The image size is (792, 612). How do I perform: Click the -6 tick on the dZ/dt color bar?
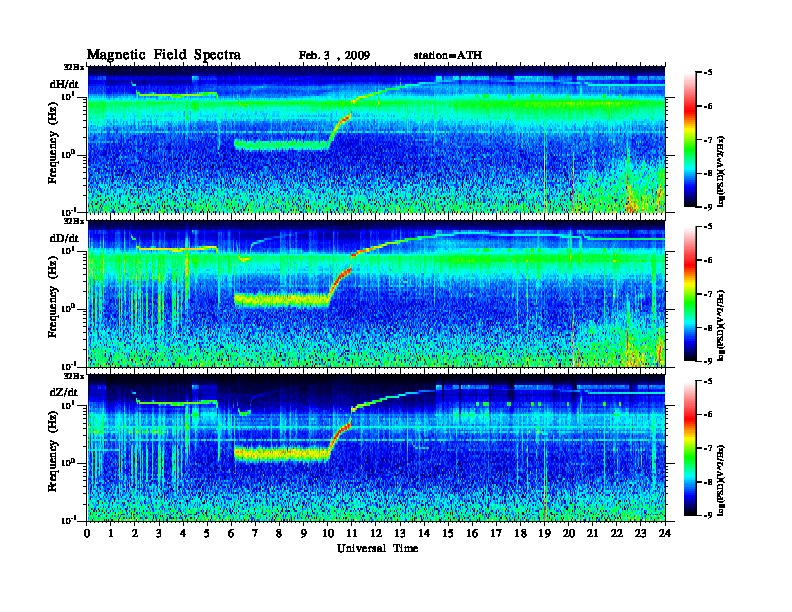click(x=708, y=415)
